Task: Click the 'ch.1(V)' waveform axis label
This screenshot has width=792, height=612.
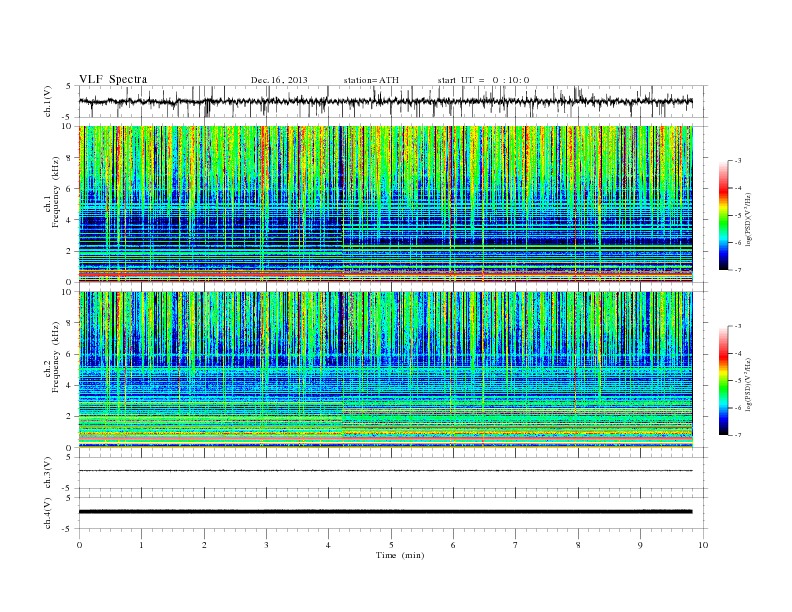Action: tap(48, 103)
